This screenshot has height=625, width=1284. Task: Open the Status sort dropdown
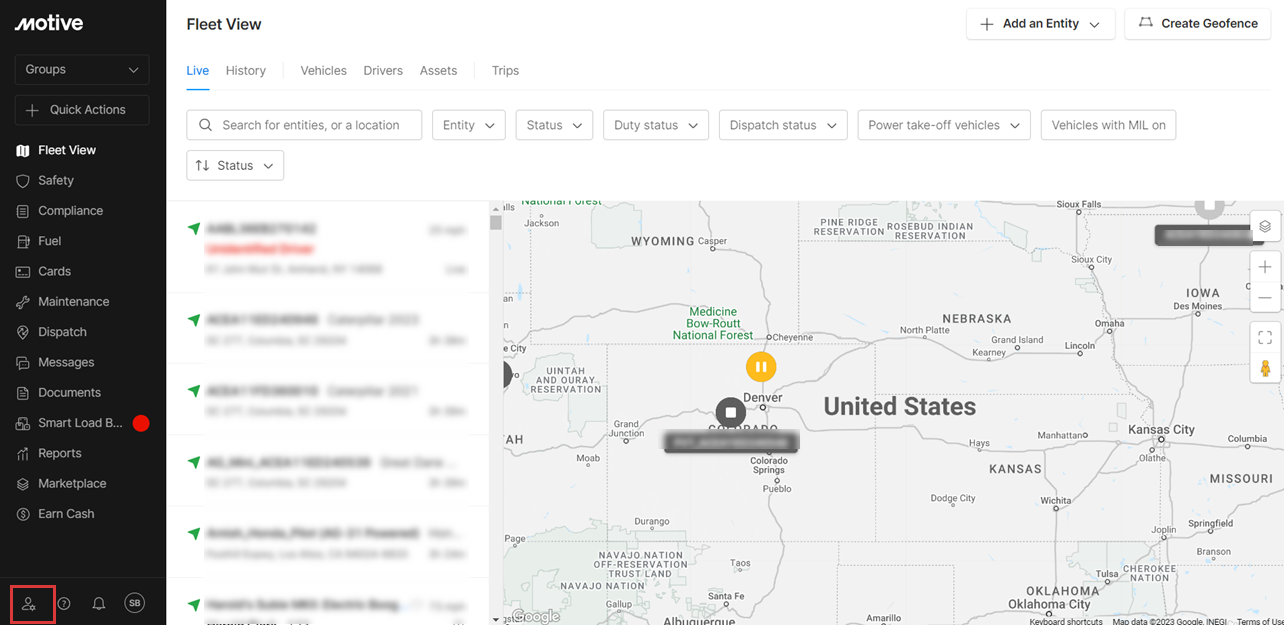click(235, 166)
